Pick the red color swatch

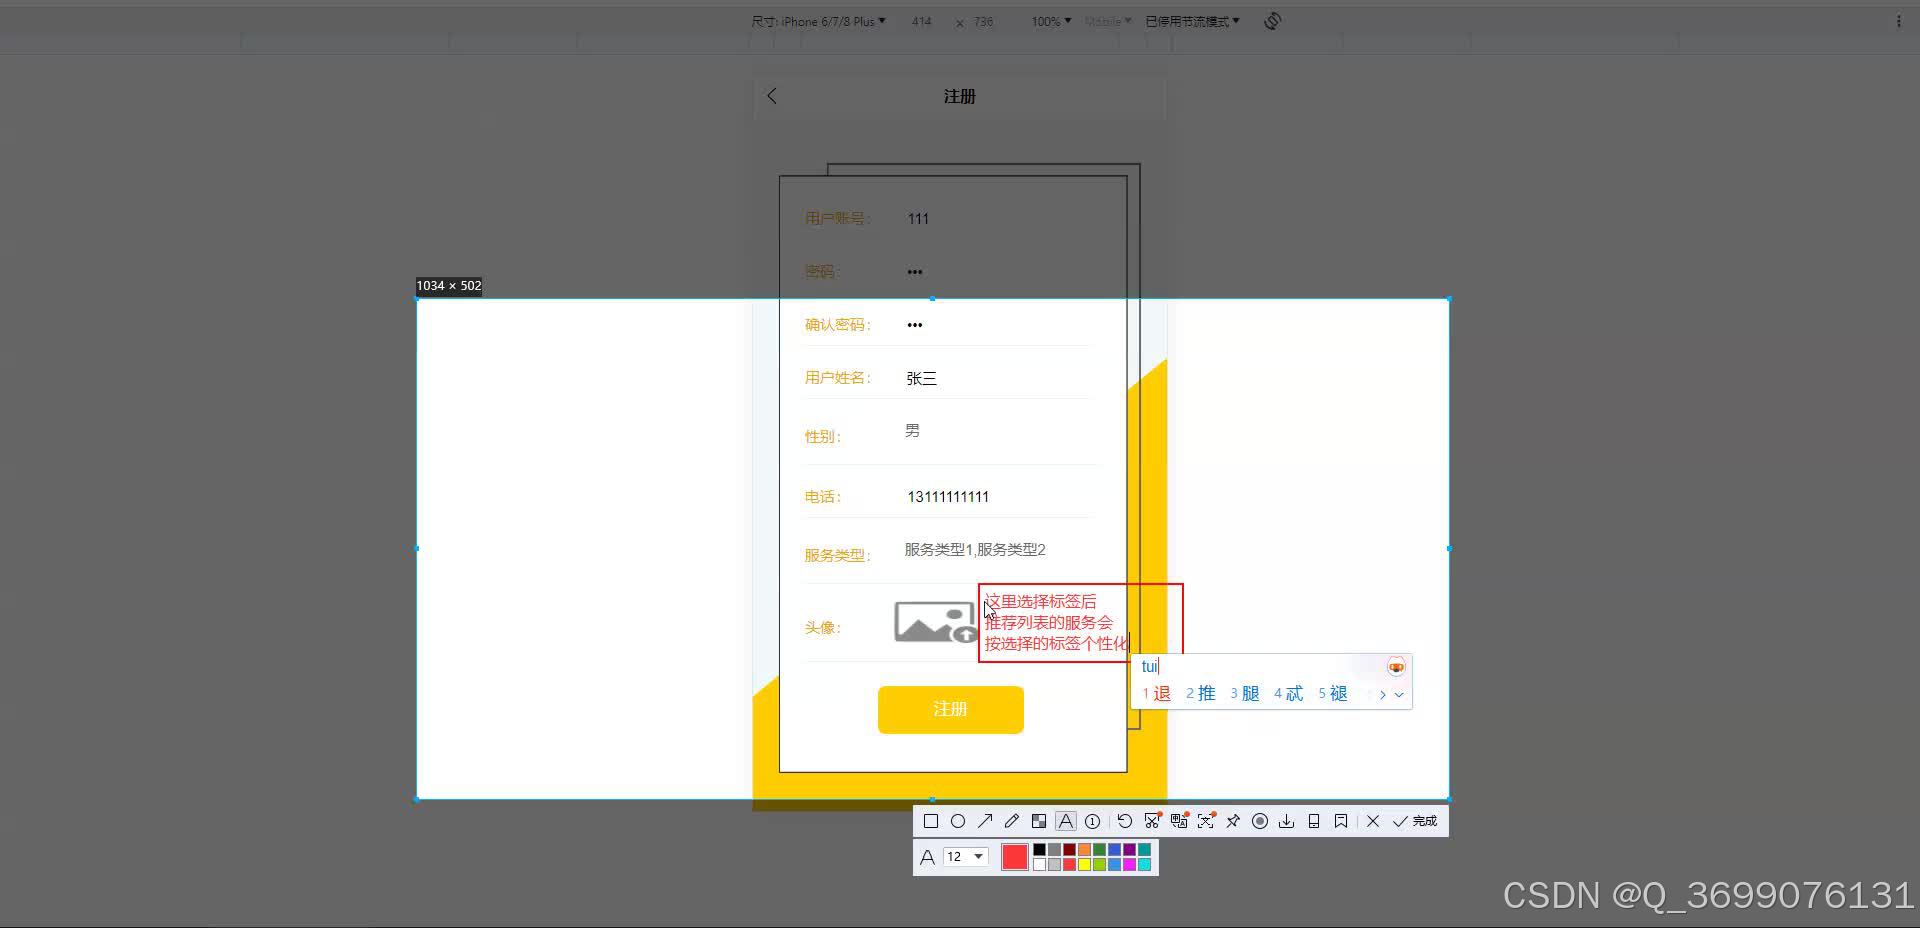[1014, 856]
